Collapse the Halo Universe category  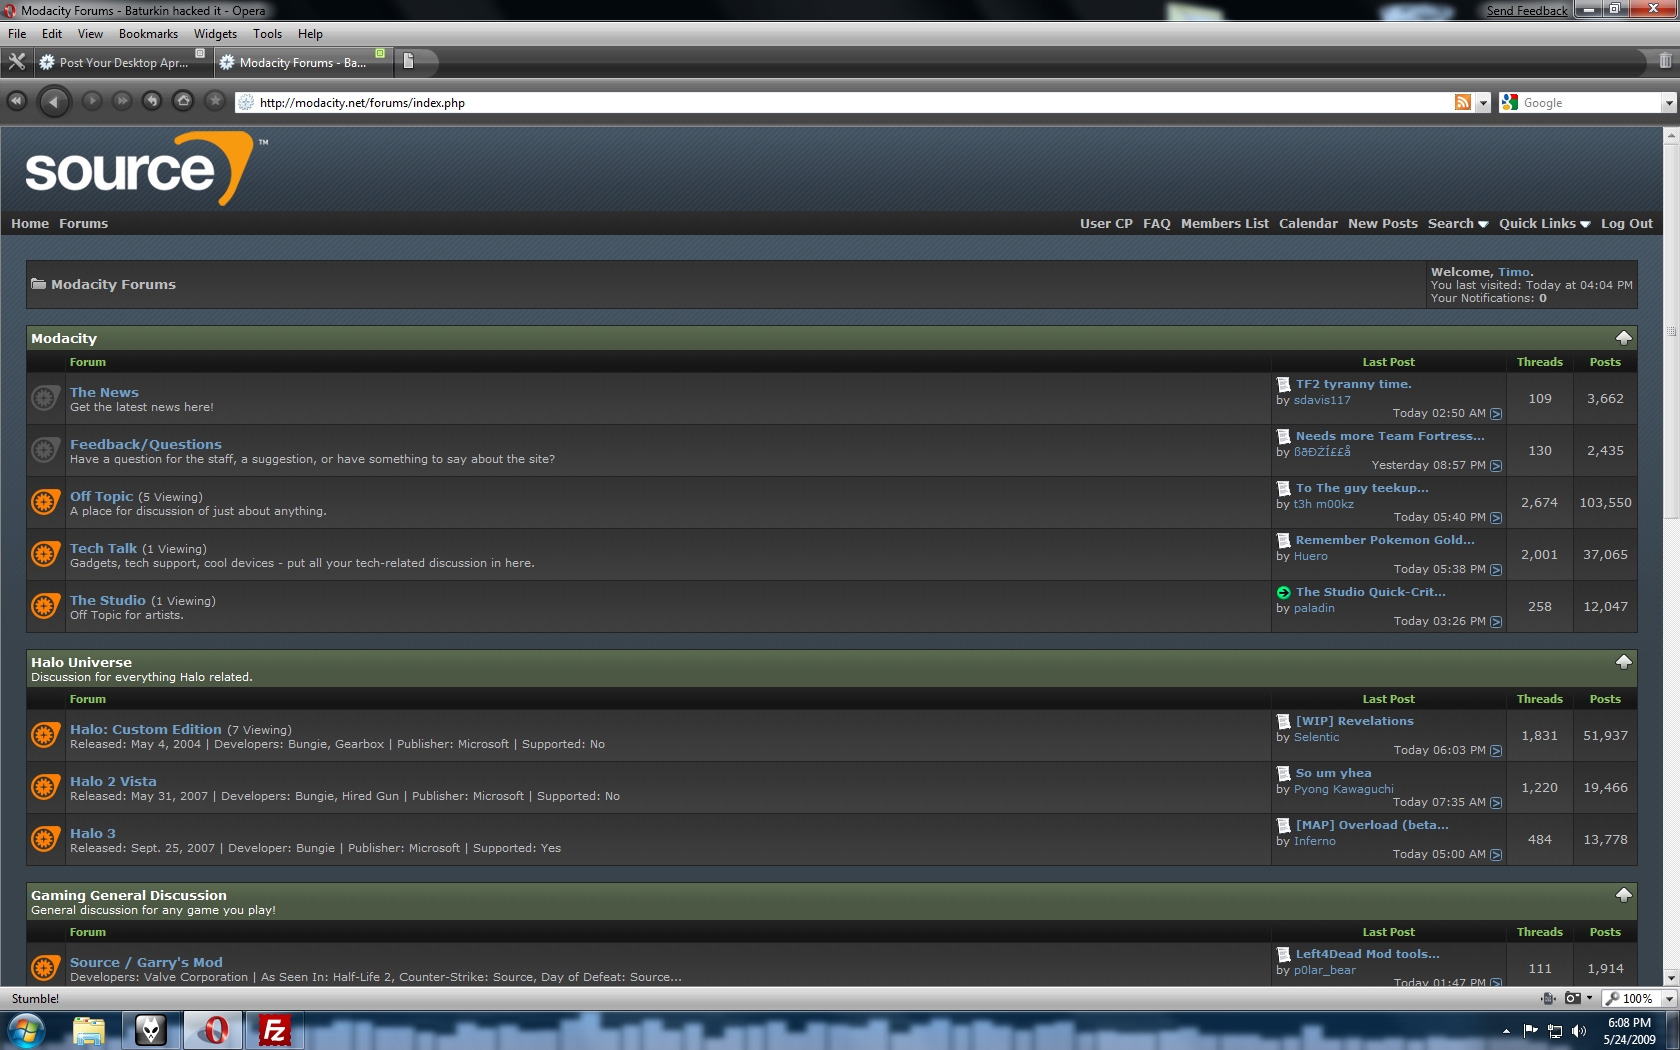tap(1623, 662)
